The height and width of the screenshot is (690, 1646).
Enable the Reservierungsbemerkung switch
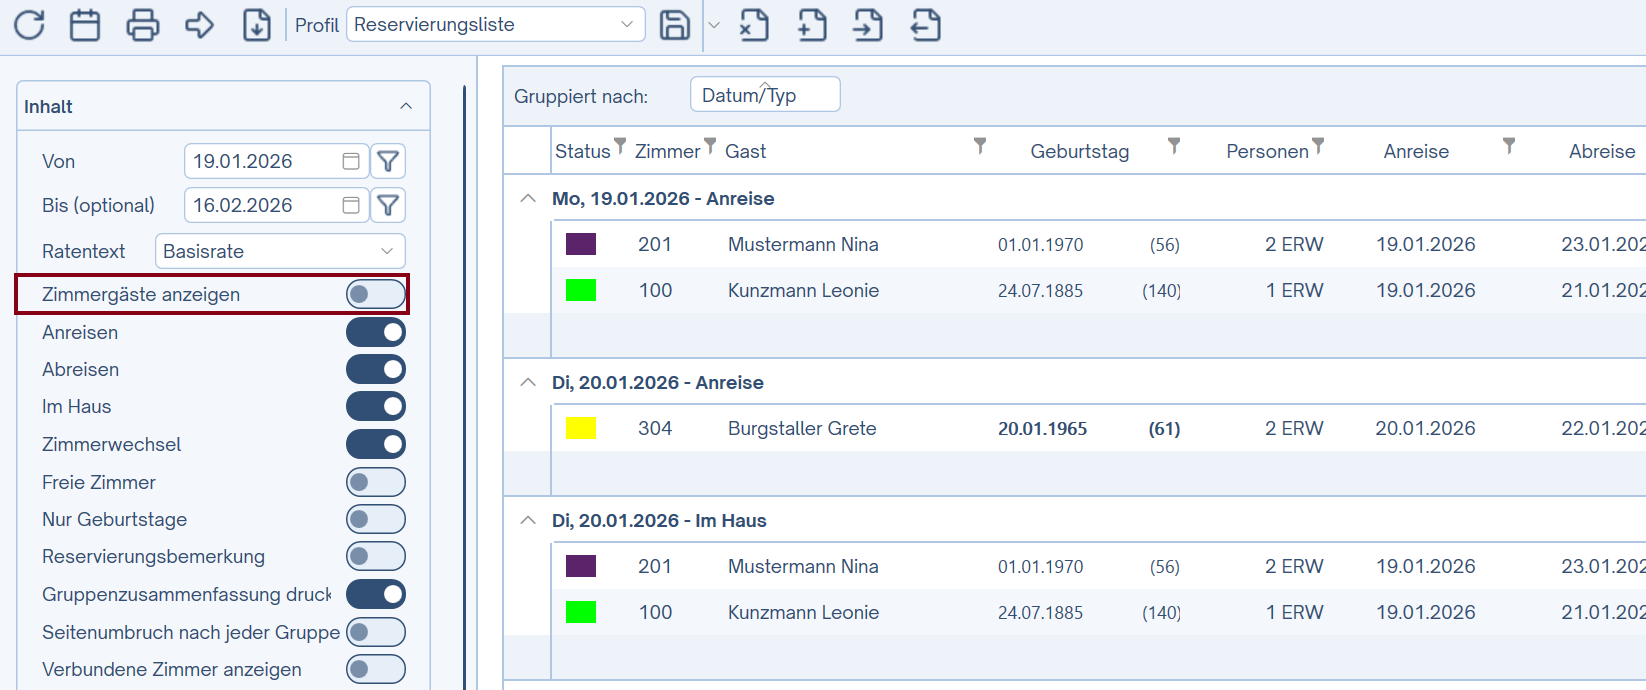[x=376, y=556]
